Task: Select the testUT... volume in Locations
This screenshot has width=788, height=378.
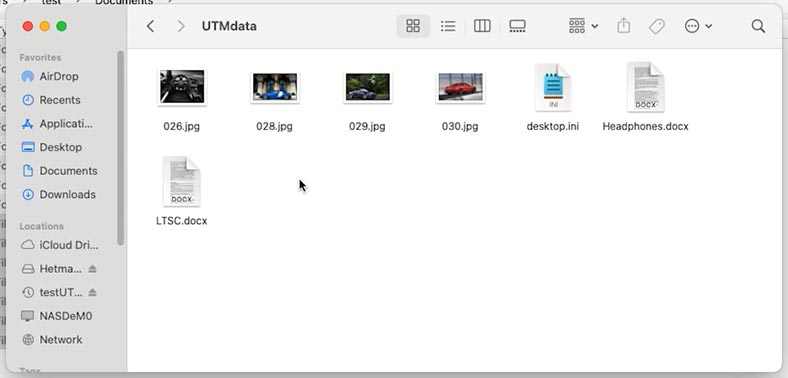Action: pyautogui.click(x=52, y=292)
